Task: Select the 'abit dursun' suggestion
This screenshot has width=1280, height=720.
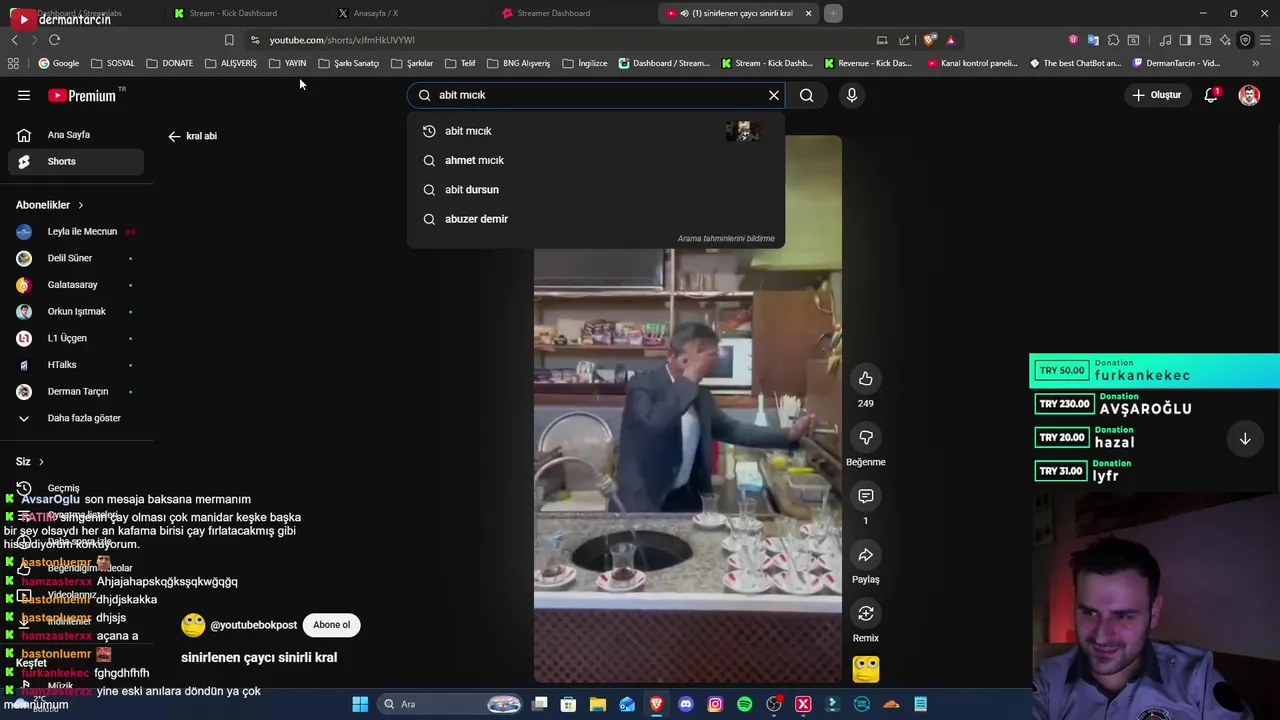Action: (x=596, y=190)
